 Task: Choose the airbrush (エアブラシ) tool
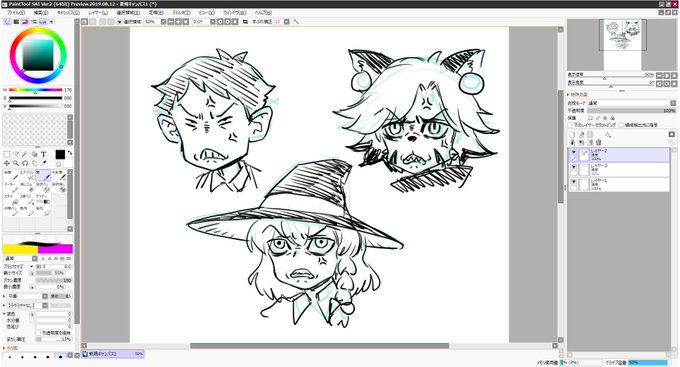[x=27, y=175]
